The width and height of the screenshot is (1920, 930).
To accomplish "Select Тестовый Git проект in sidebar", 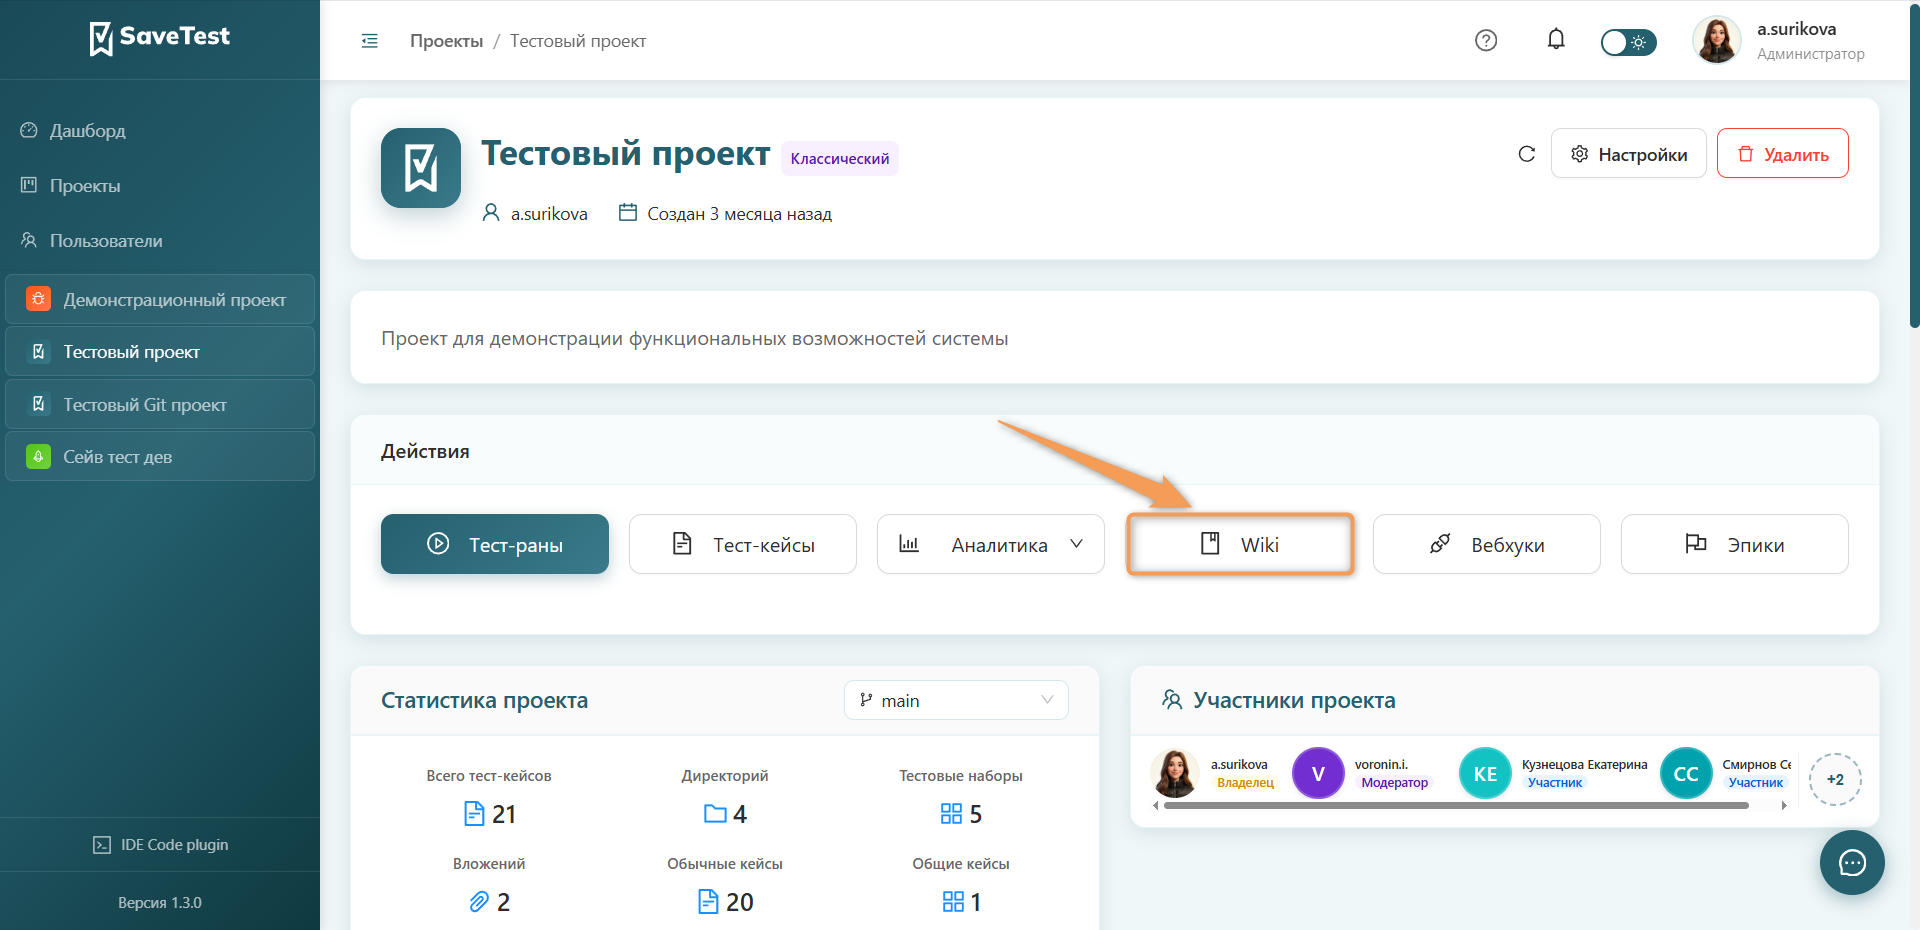I will coord(160,404).
